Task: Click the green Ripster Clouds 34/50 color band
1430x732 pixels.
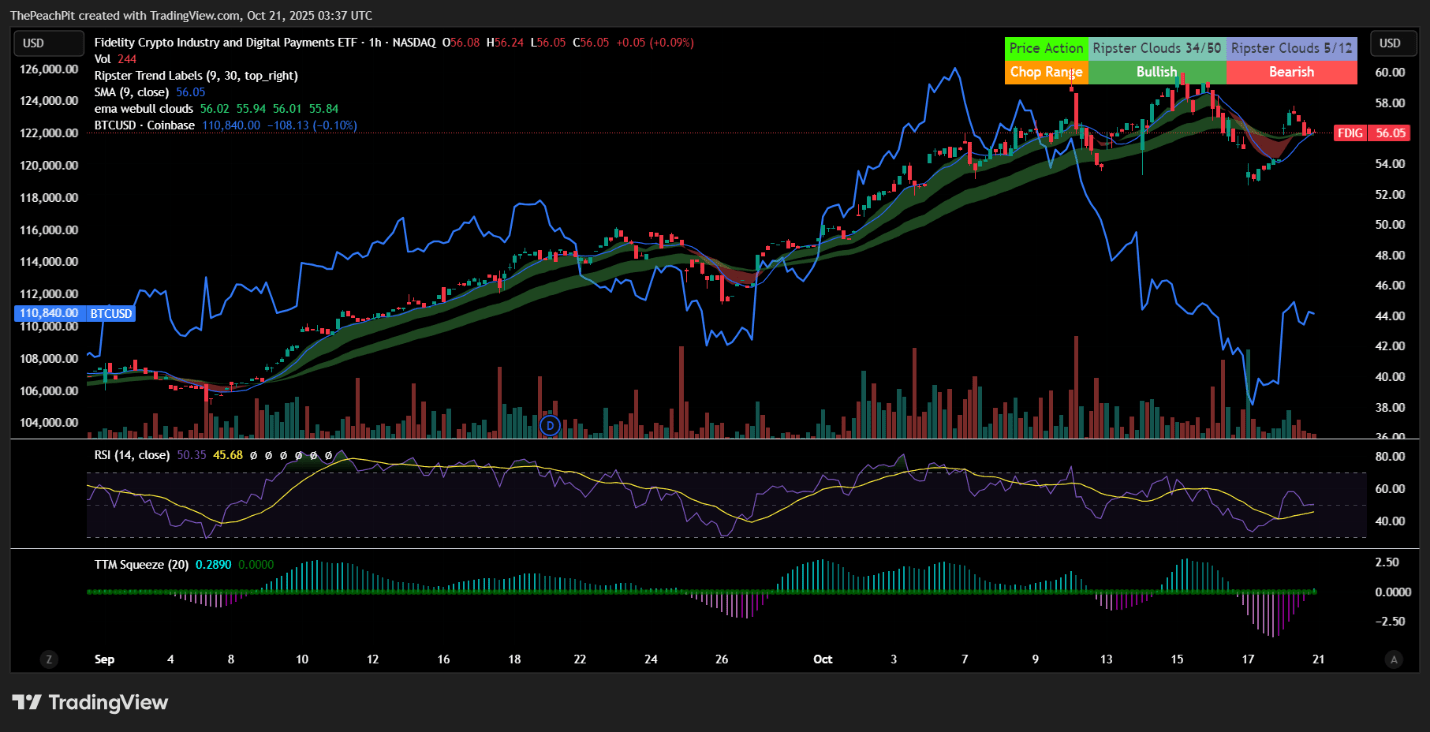Action: 1157,47
